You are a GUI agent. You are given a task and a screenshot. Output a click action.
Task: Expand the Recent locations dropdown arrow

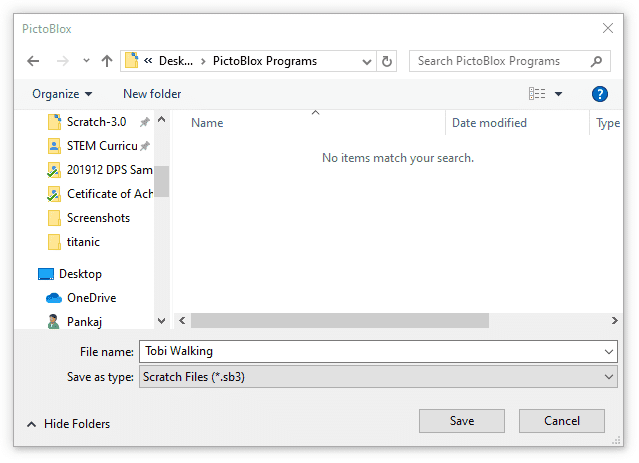pos(87,61)
